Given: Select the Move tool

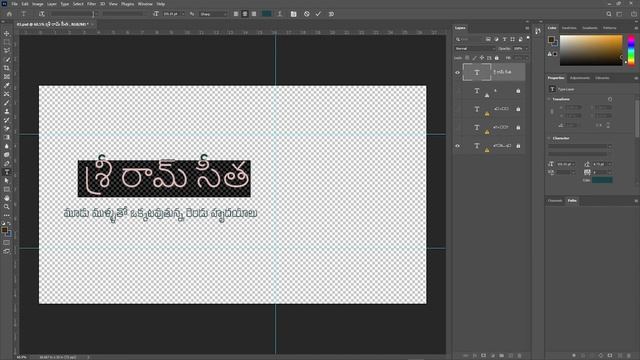Looking at the screenshot, I should 7,33.
